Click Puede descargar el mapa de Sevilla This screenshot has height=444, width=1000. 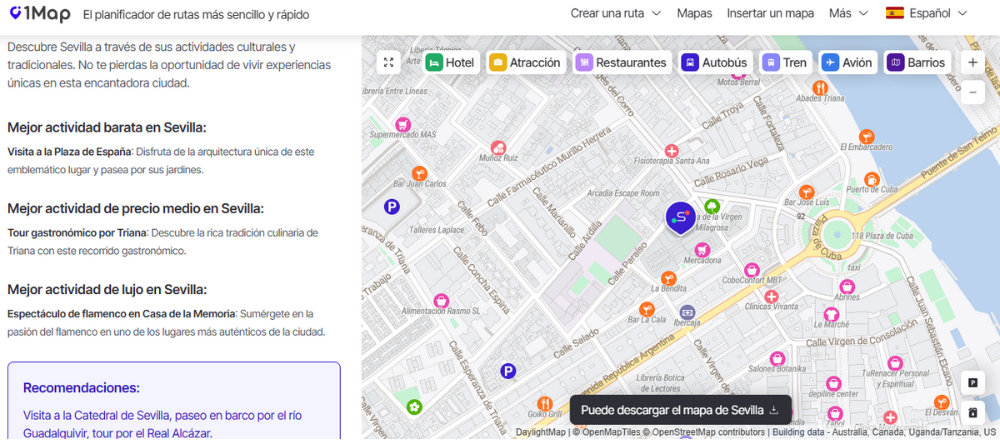[680, 410]
